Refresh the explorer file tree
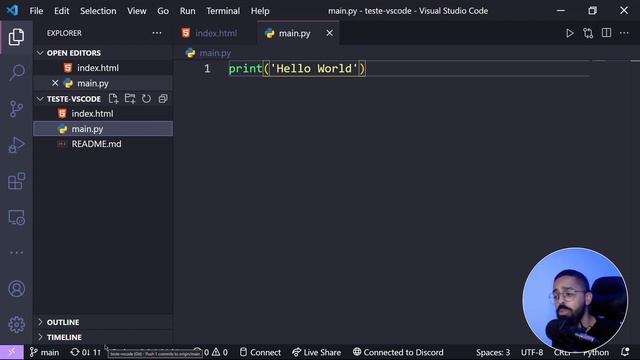Screen dimensions: 640x360 tap(146, 98)
